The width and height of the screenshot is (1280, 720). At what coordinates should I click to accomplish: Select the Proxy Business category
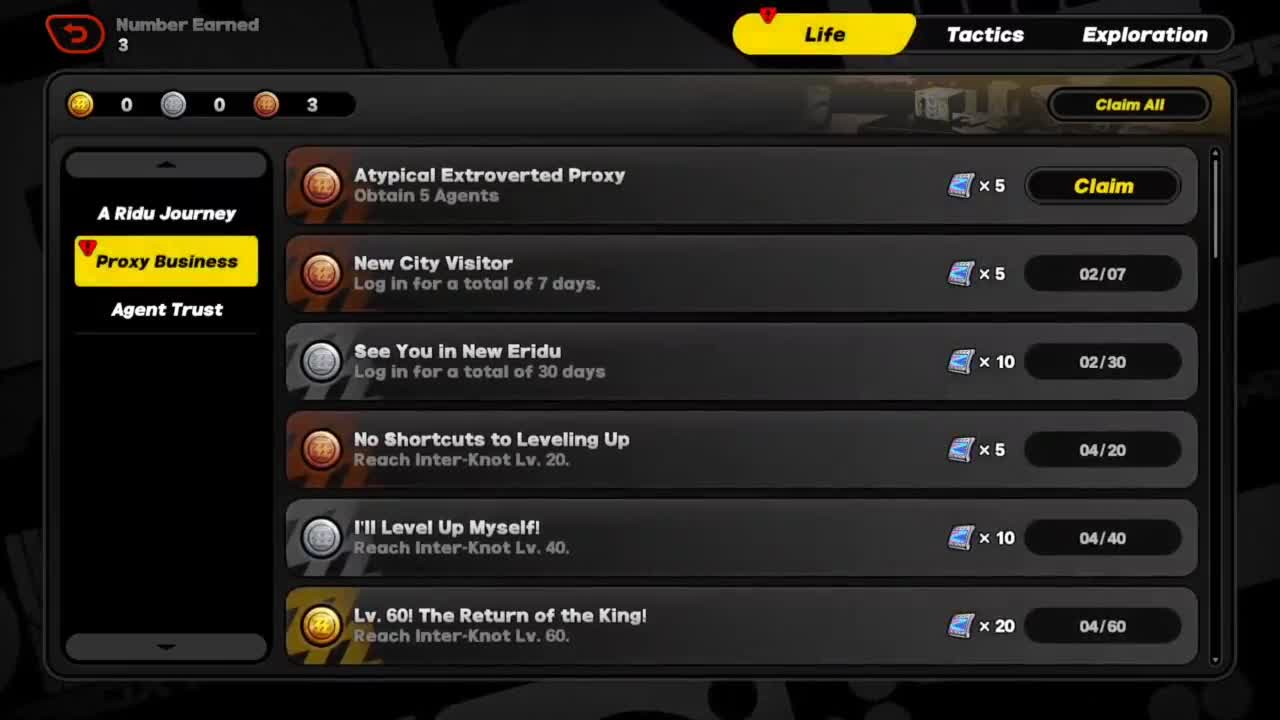pyautogui.click(x=166, y=261)
